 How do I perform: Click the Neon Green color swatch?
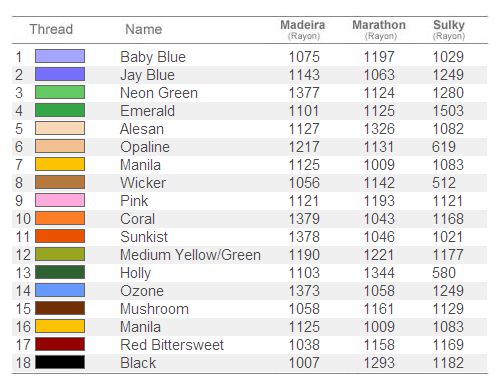[60, 92]
